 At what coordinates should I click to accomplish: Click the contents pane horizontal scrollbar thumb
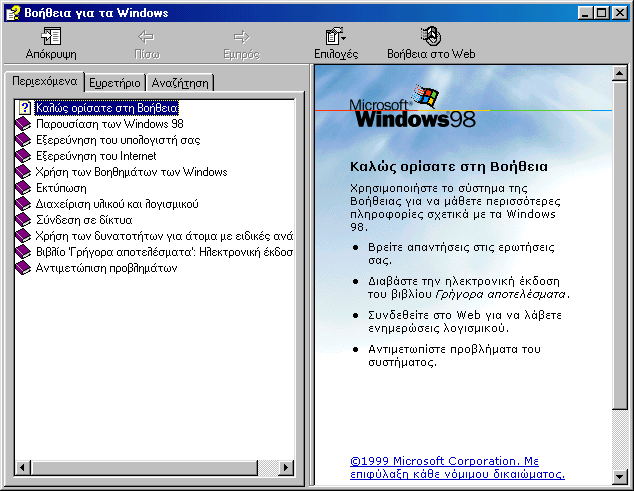tap(144, 468)
